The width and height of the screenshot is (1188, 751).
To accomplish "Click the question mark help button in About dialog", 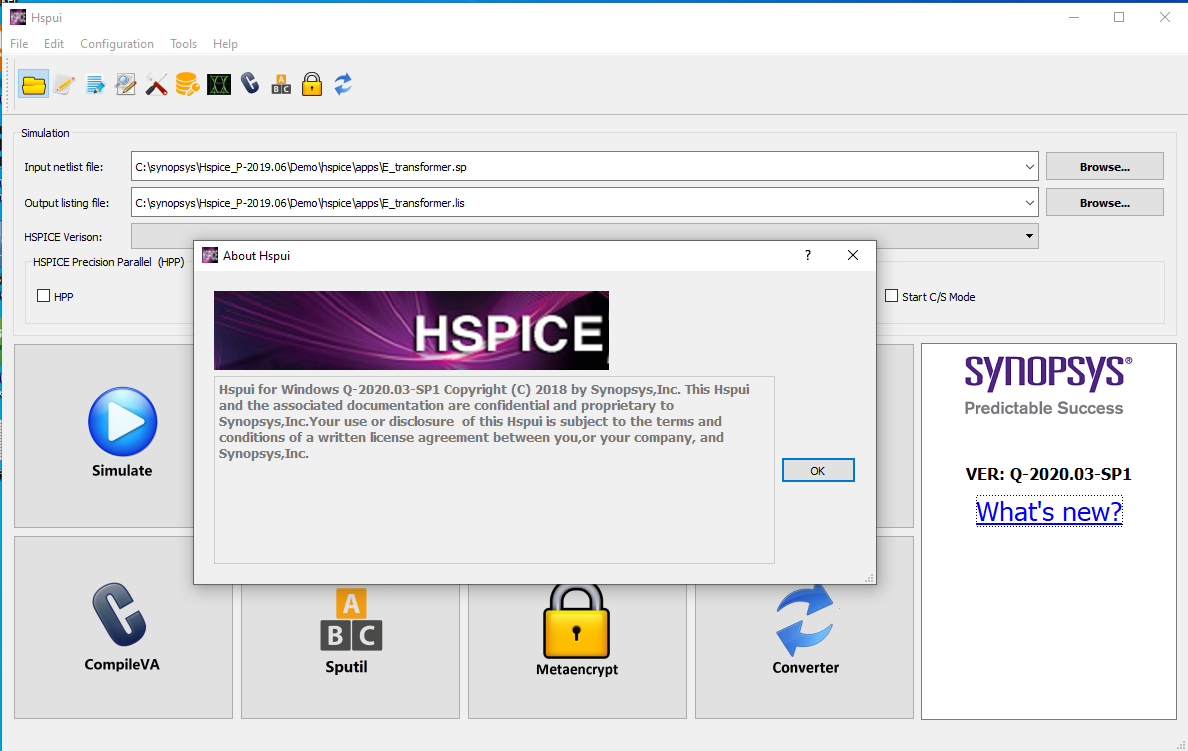I will 808,255.
